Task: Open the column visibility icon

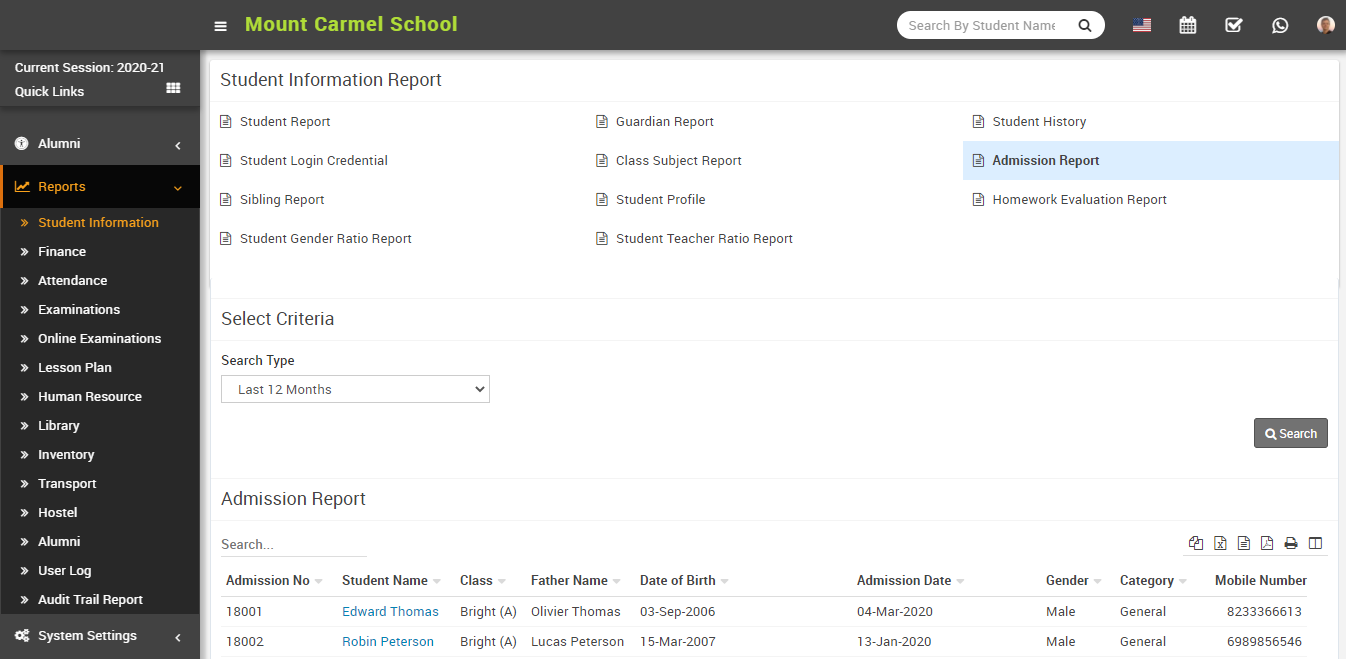Action: pyautogui.click(x=1315, y=543)
